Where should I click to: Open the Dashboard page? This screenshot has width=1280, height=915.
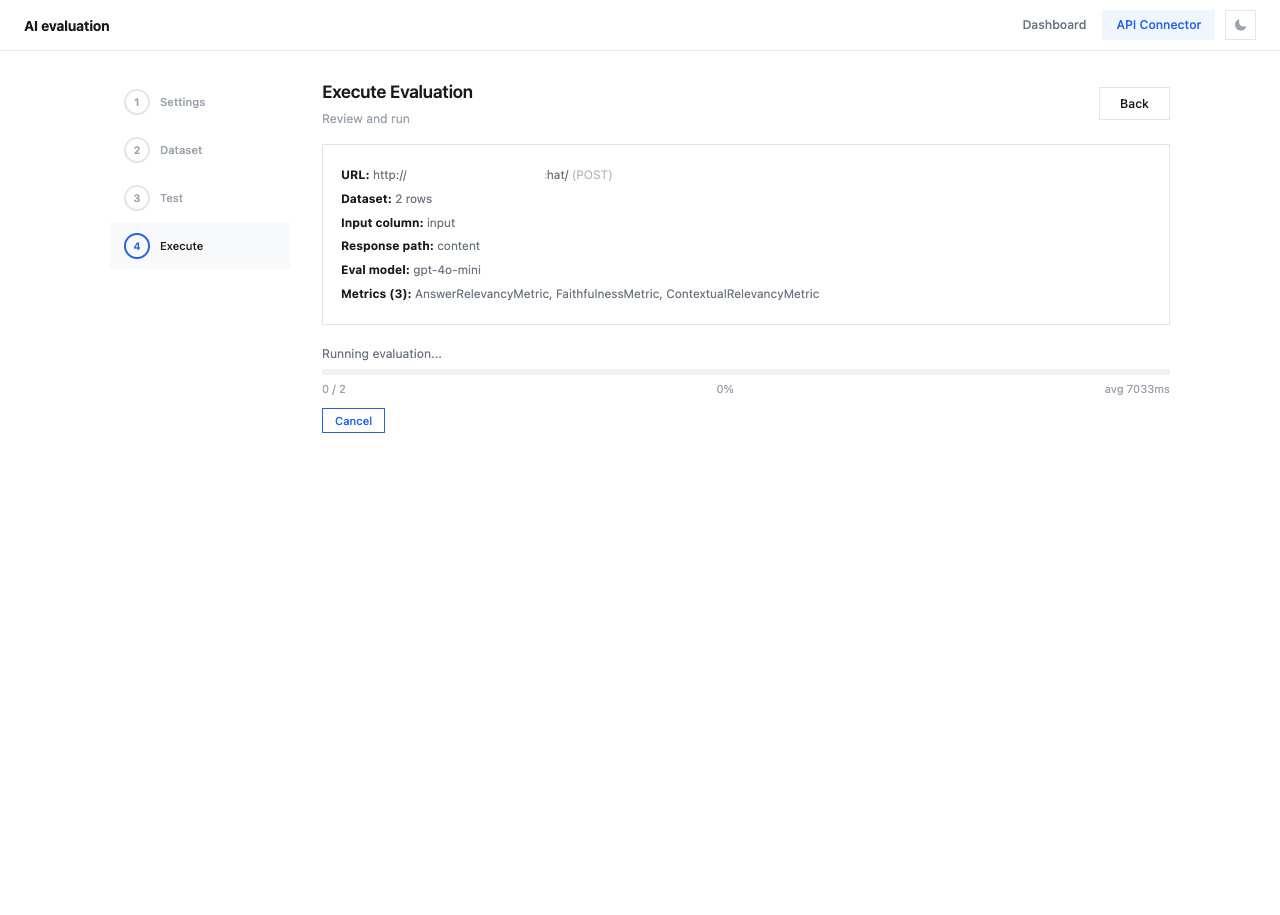(1054, 25)
